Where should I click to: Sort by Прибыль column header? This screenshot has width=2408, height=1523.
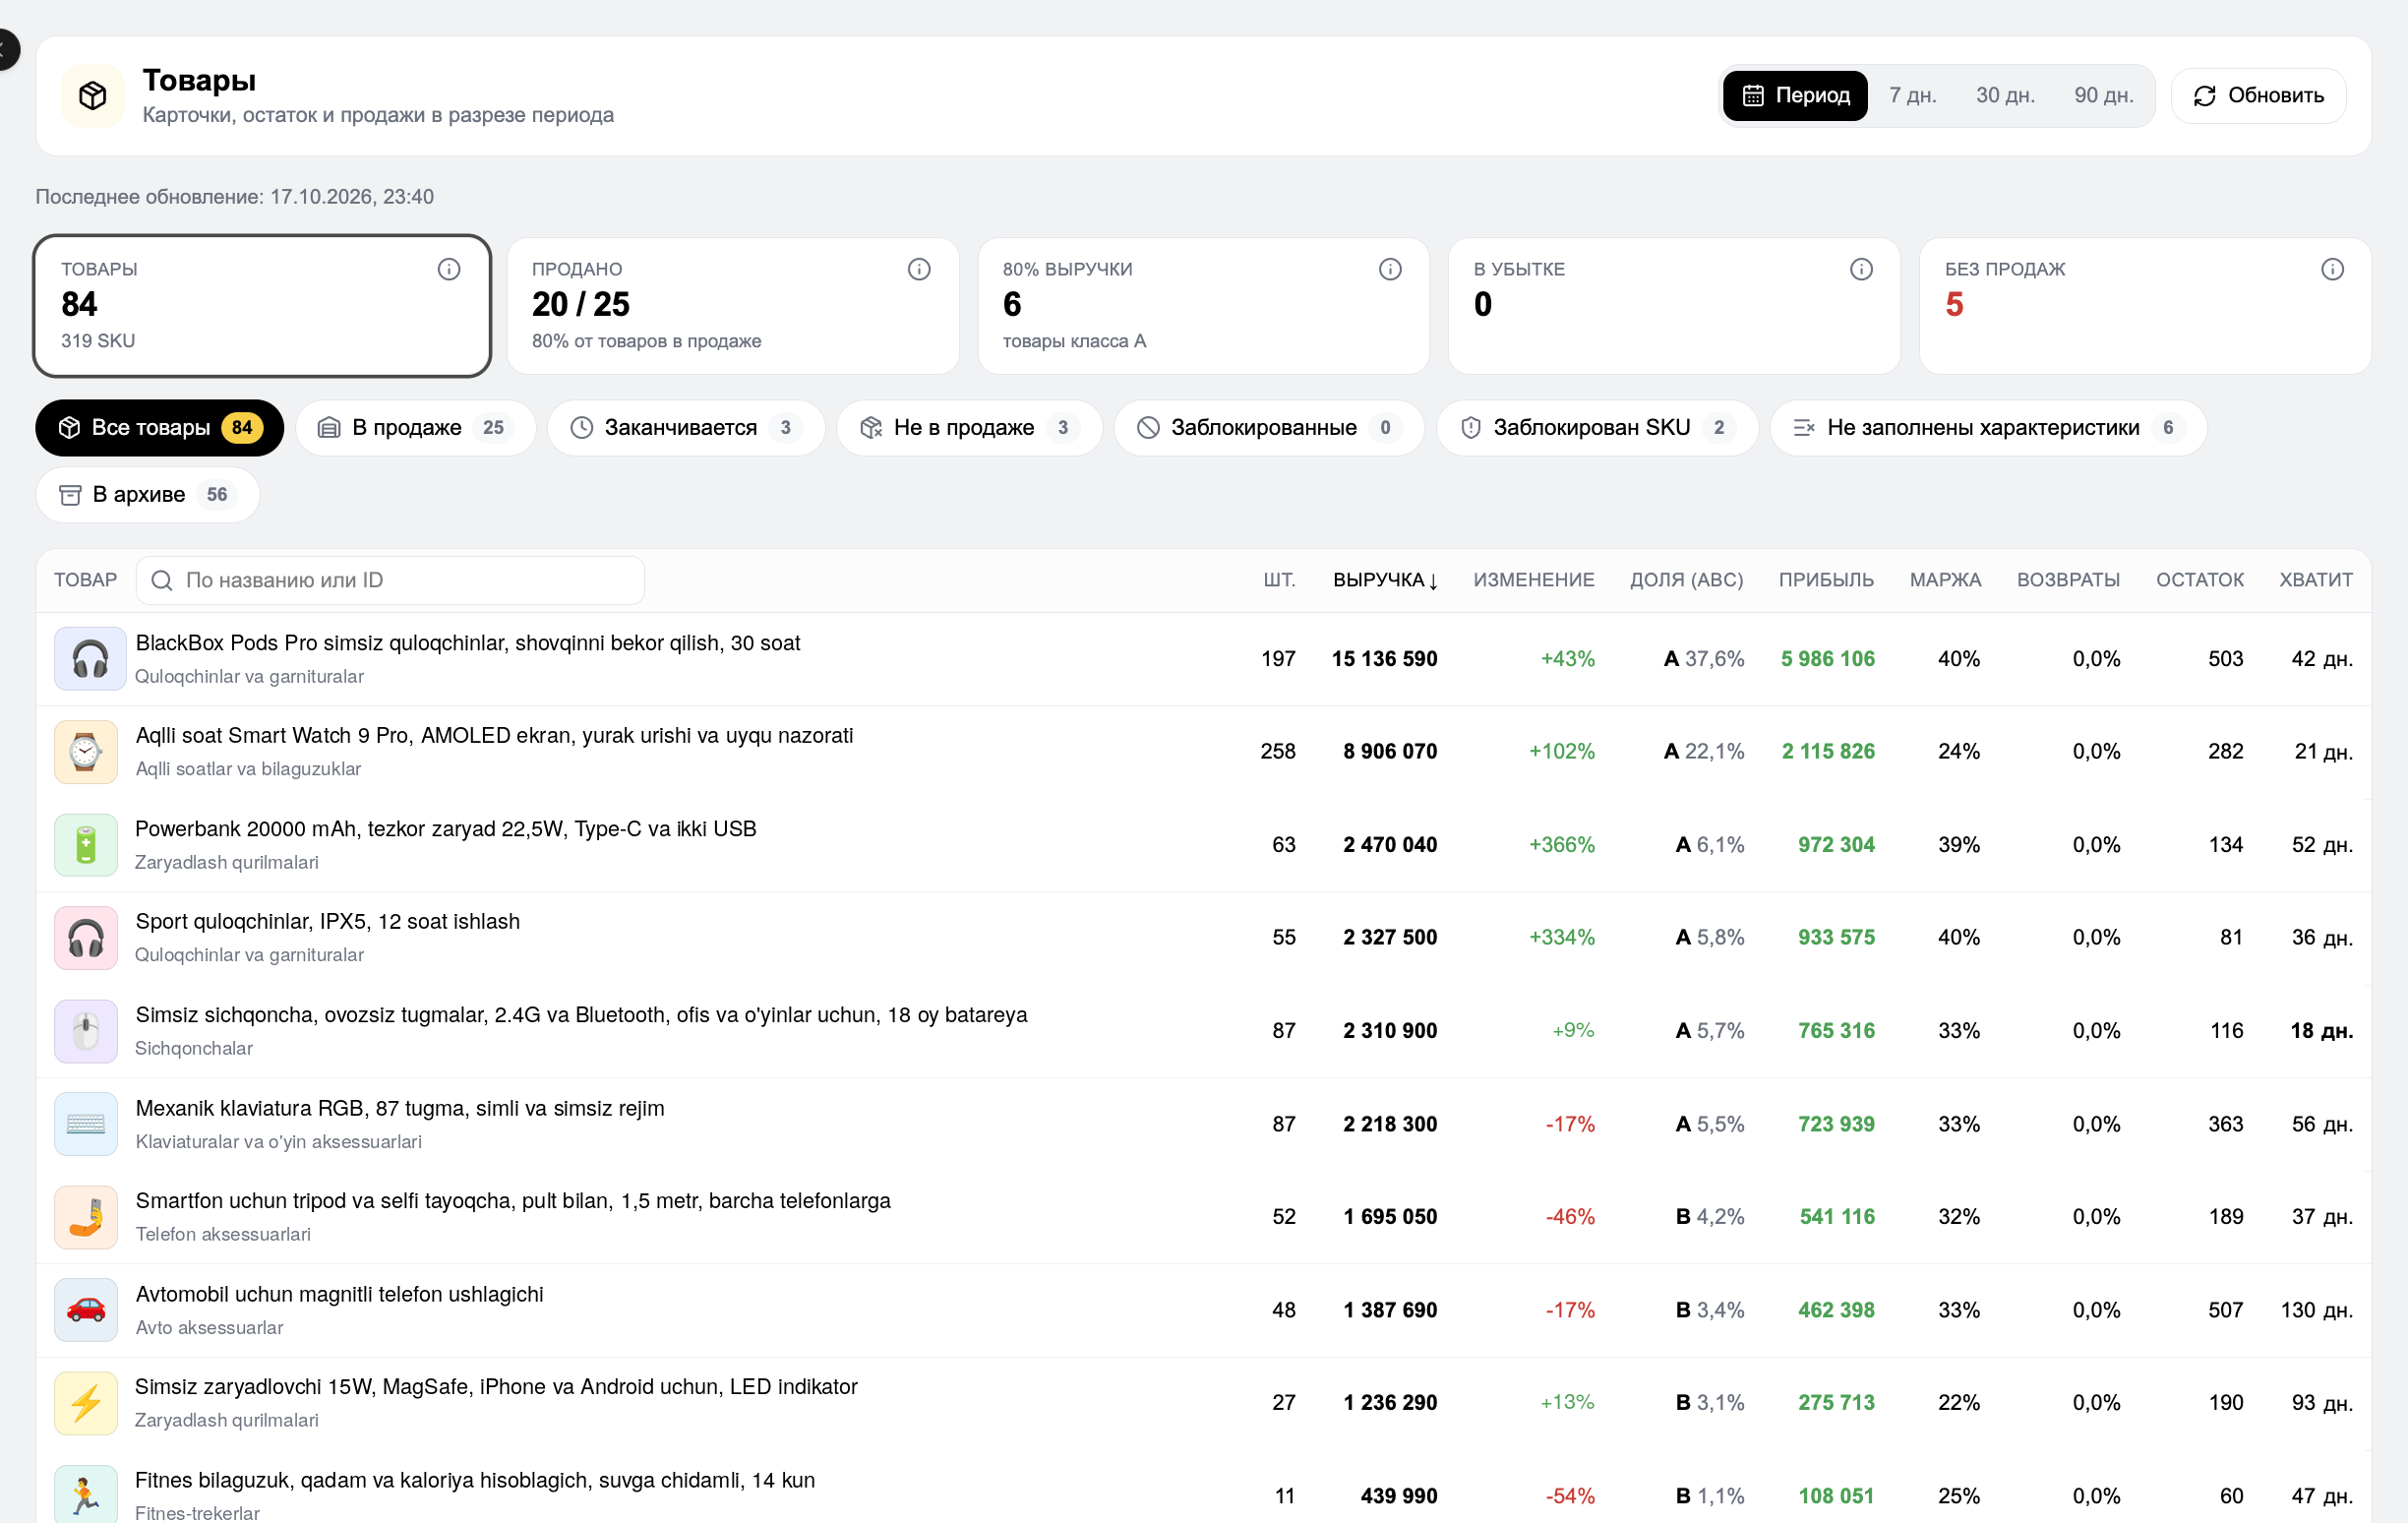tap(1826, 581)
